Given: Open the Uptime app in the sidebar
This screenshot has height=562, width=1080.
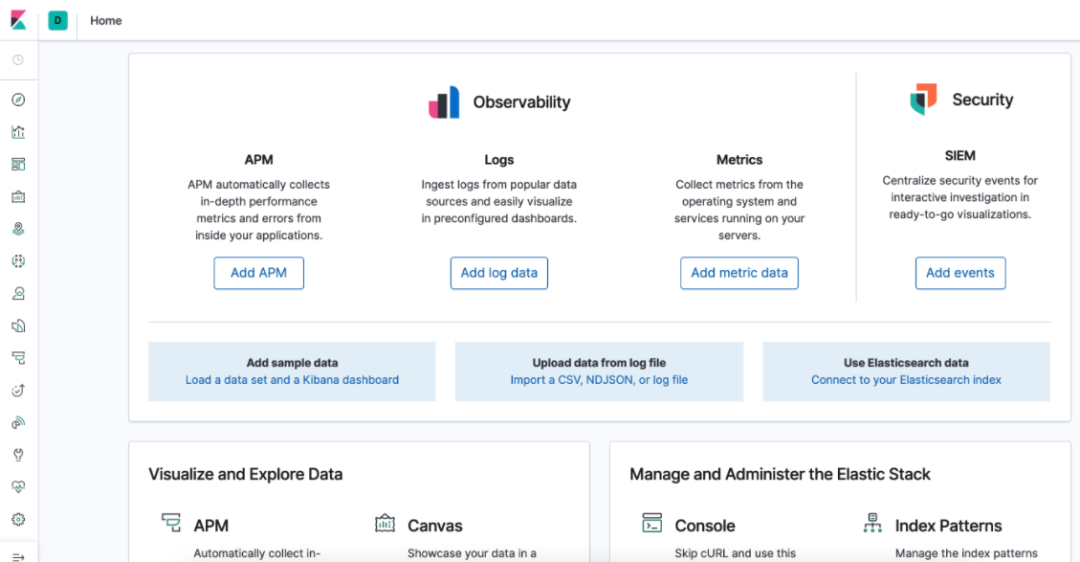Looking at the screenshot, I should click(x=18, y=390).
